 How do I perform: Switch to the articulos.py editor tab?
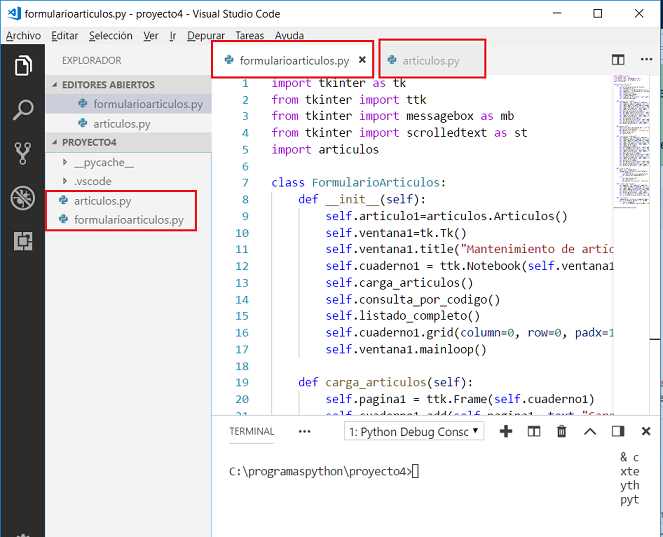coord(432,60)
